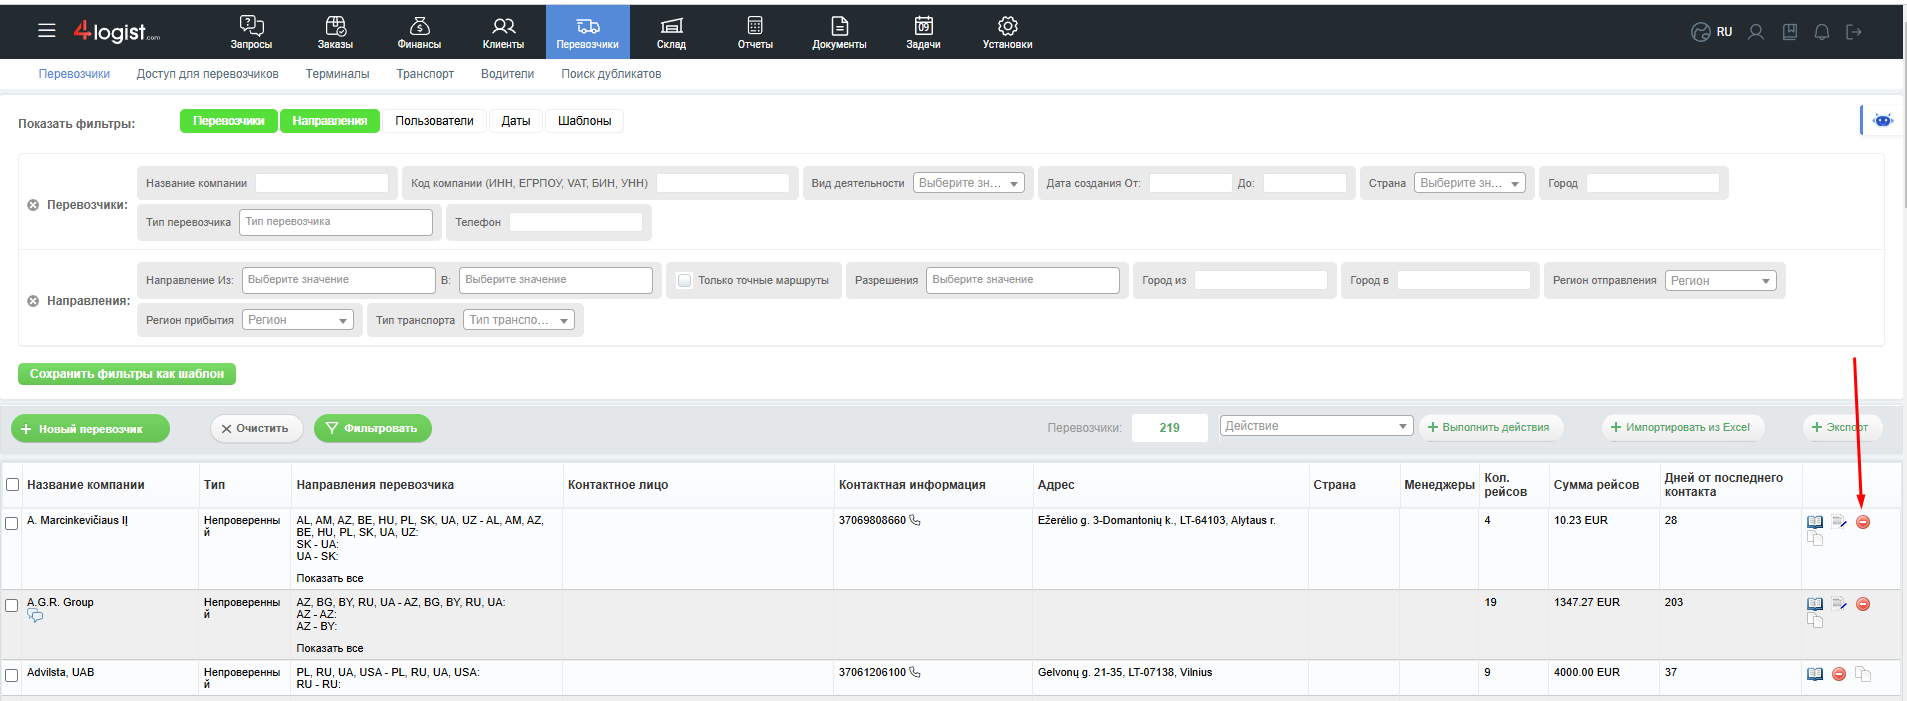Open the bookmark book icon in the header
This screenshot has width=1907, height=701.
click(1790, 32)
